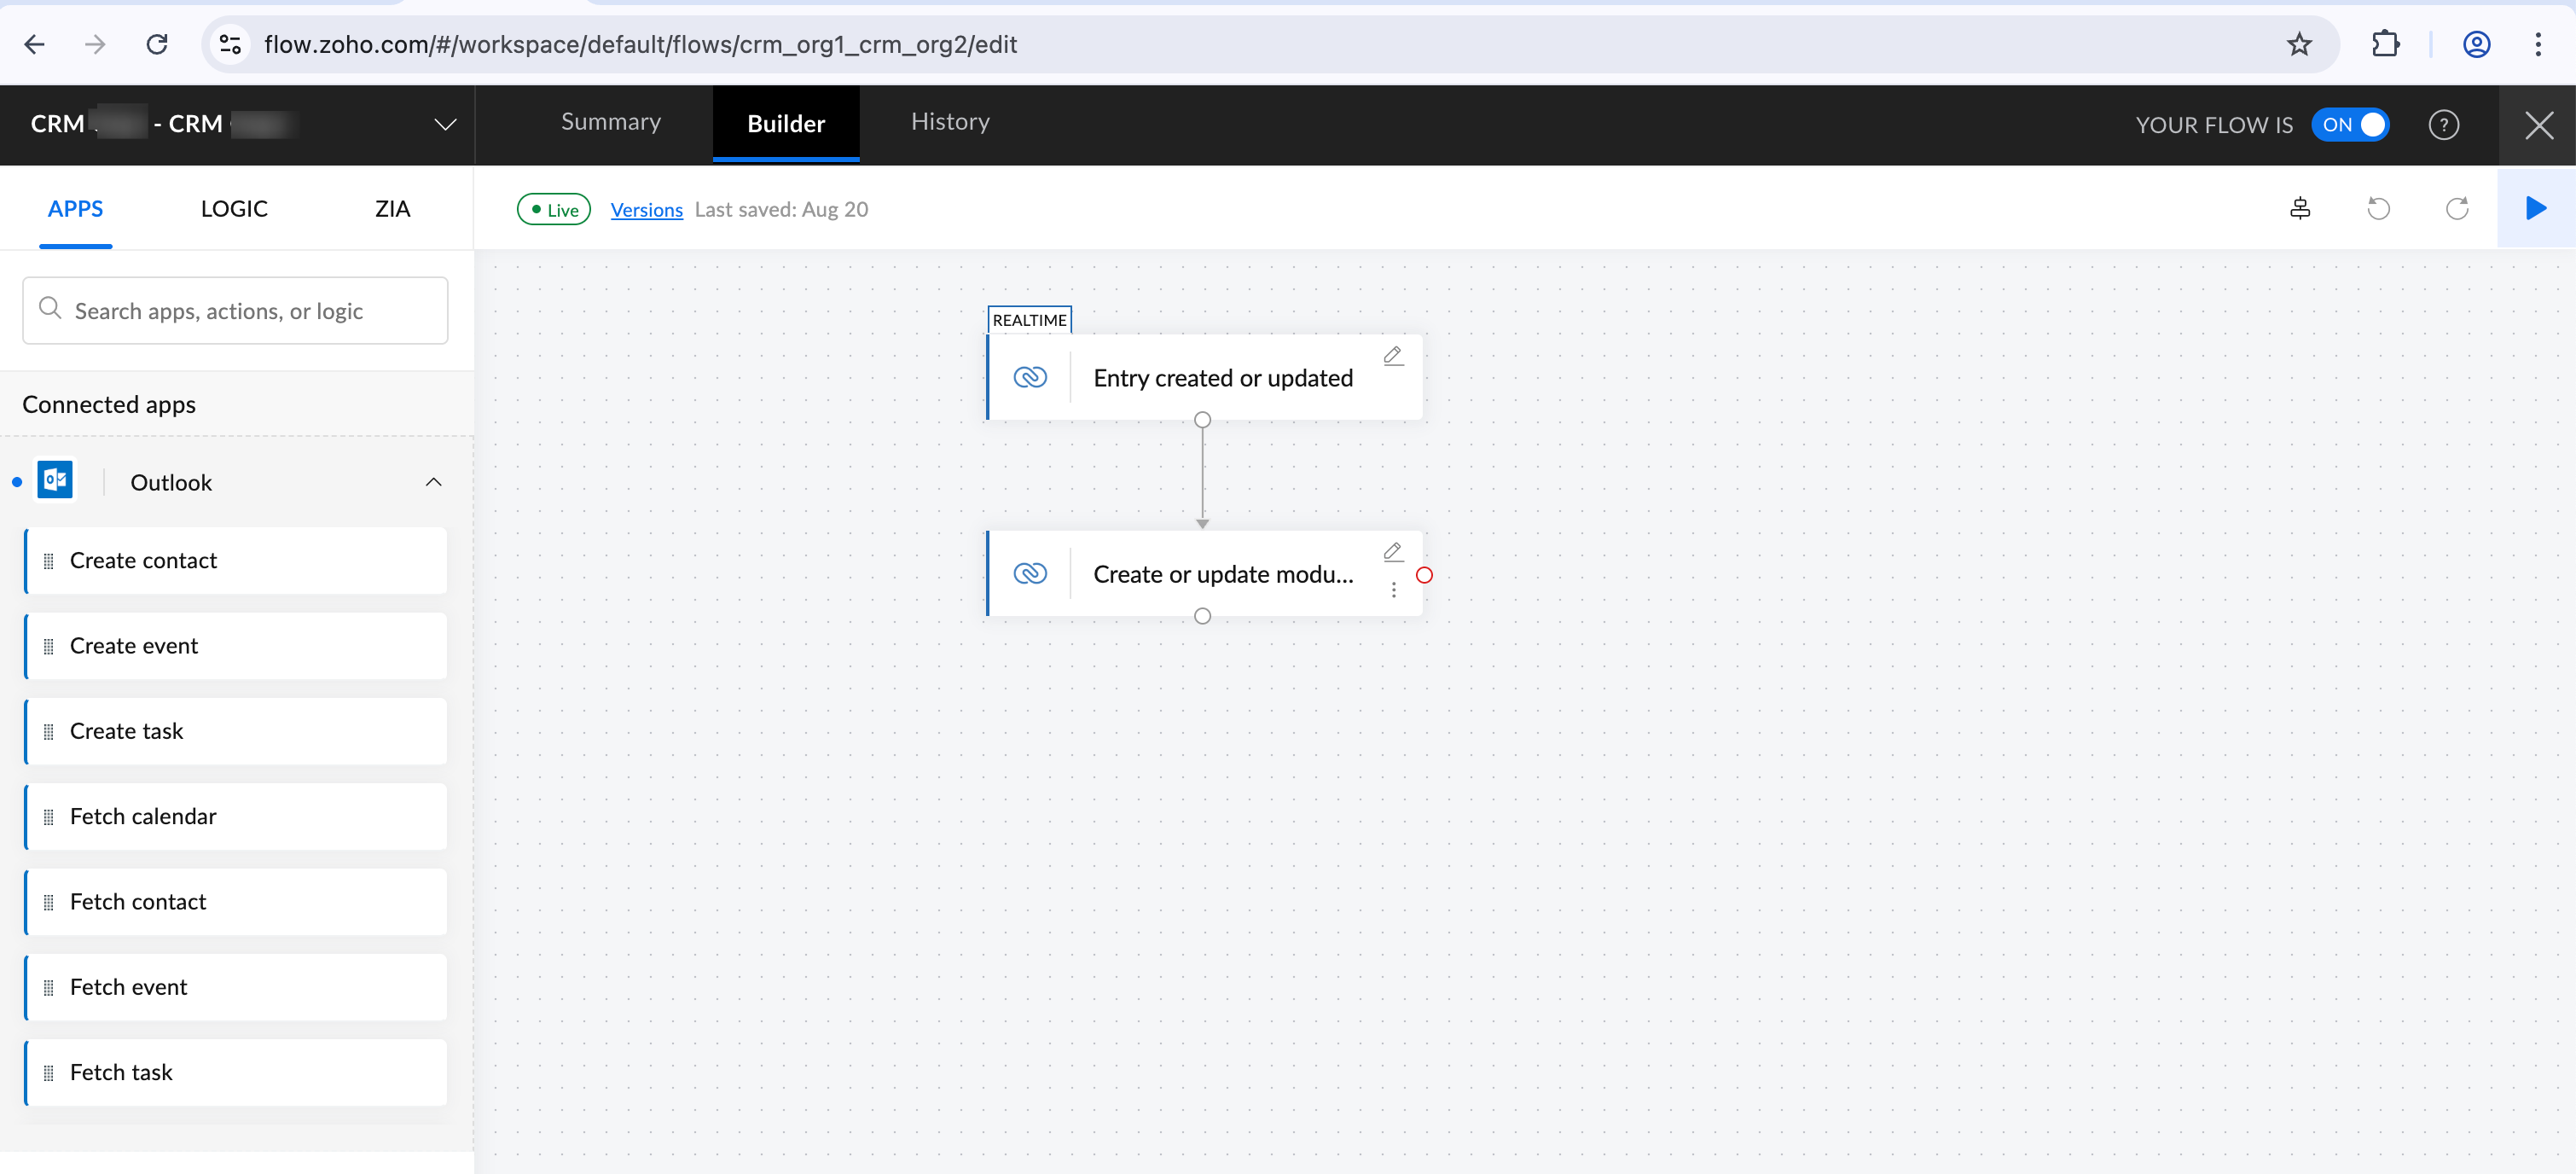Image resolution: width=2576 pixels, height=1174 pixels.
Task: Select the Create contact action
Action: pos(236,561)
